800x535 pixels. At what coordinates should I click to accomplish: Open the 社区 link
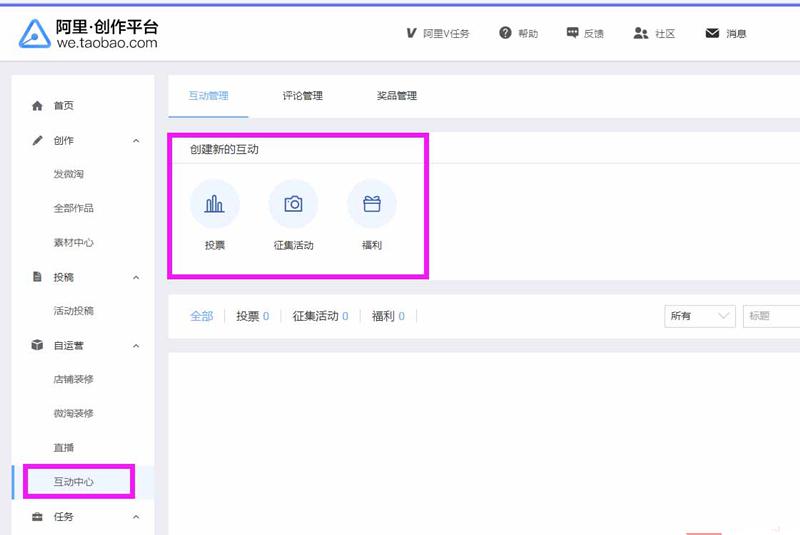pyautogui.click(x=665, y=34)
